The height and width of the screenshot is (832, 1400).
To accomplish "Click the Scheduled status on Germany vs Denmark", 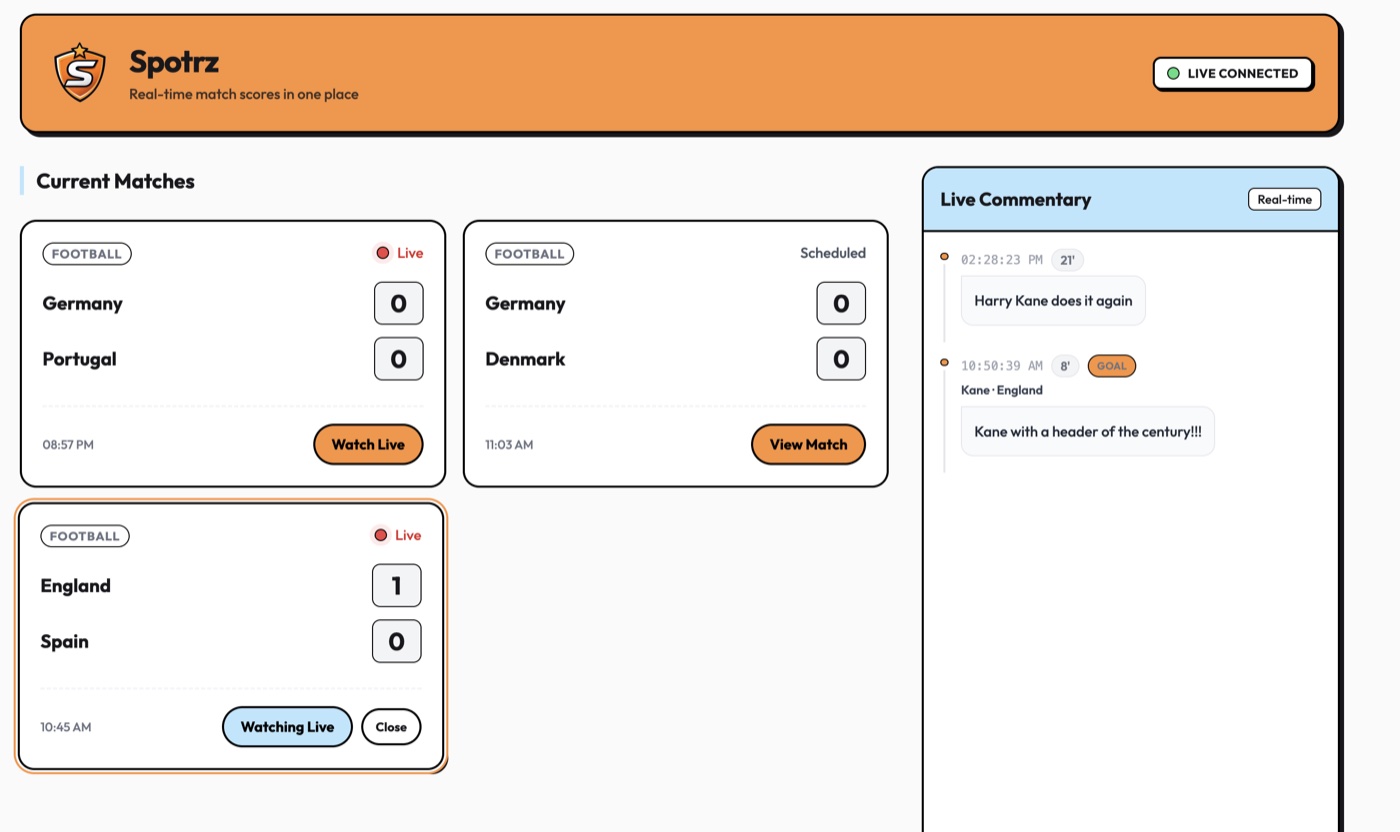I will [833, 253].
